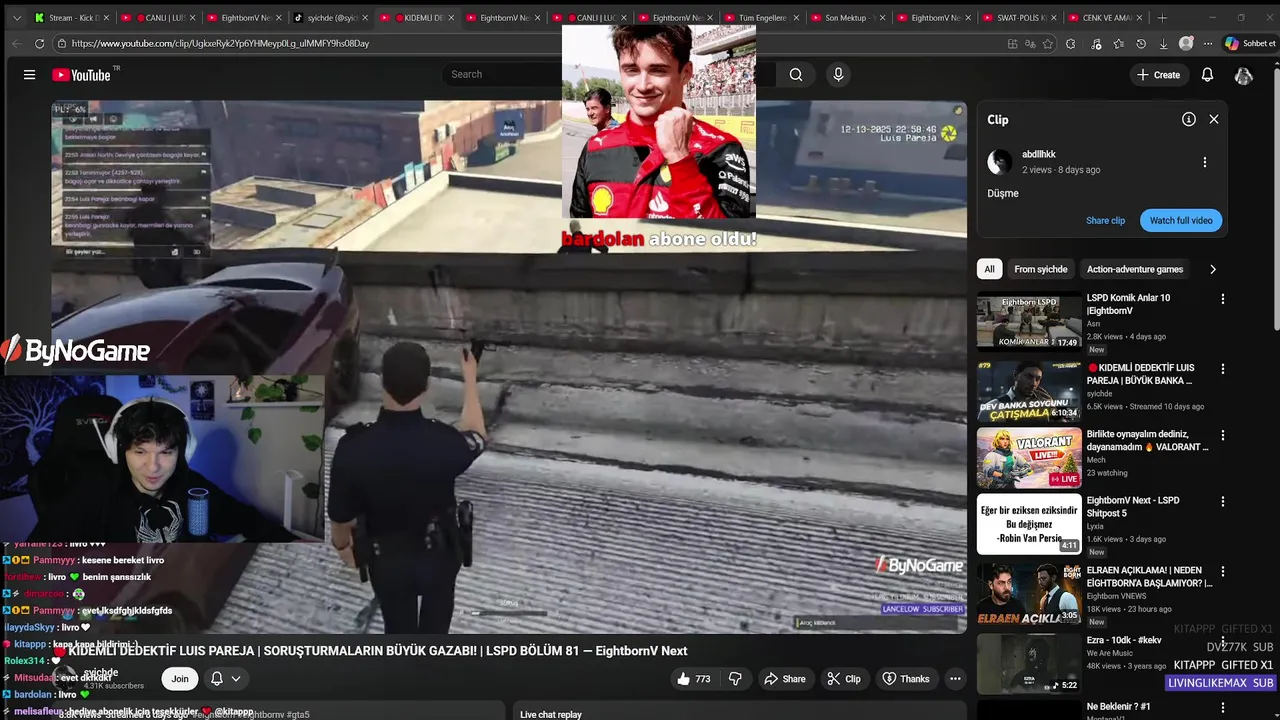Click the browser address bar URL

coord(220,43)
